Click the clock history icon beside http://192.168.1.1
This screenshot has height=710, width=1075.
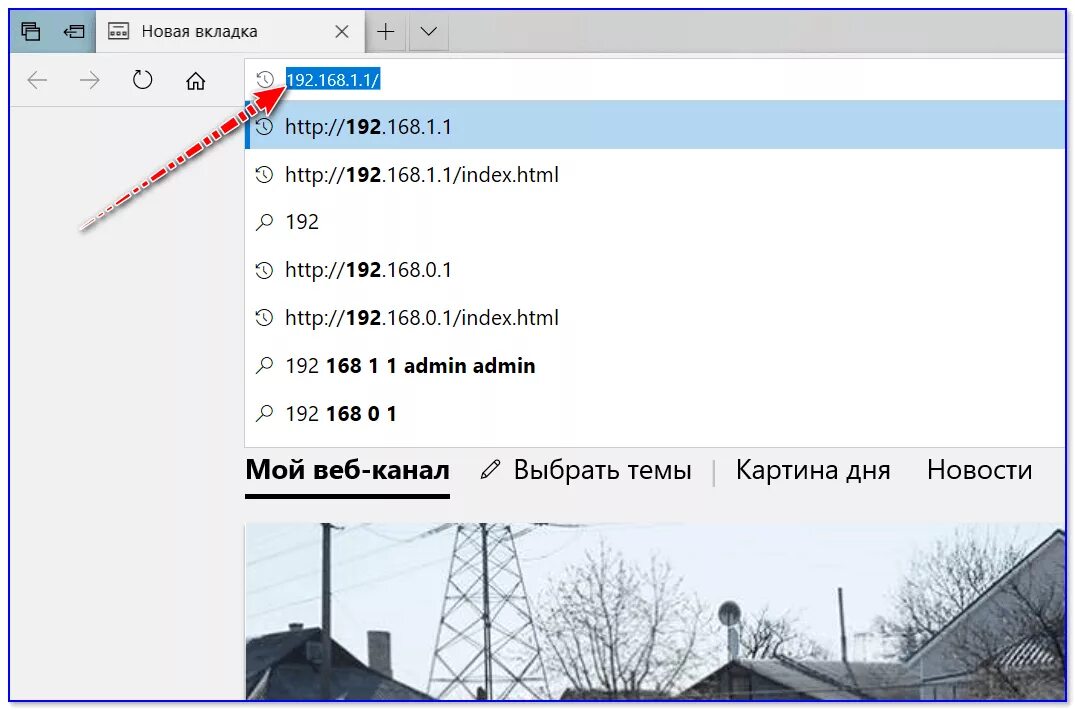(x=264, y=127)
